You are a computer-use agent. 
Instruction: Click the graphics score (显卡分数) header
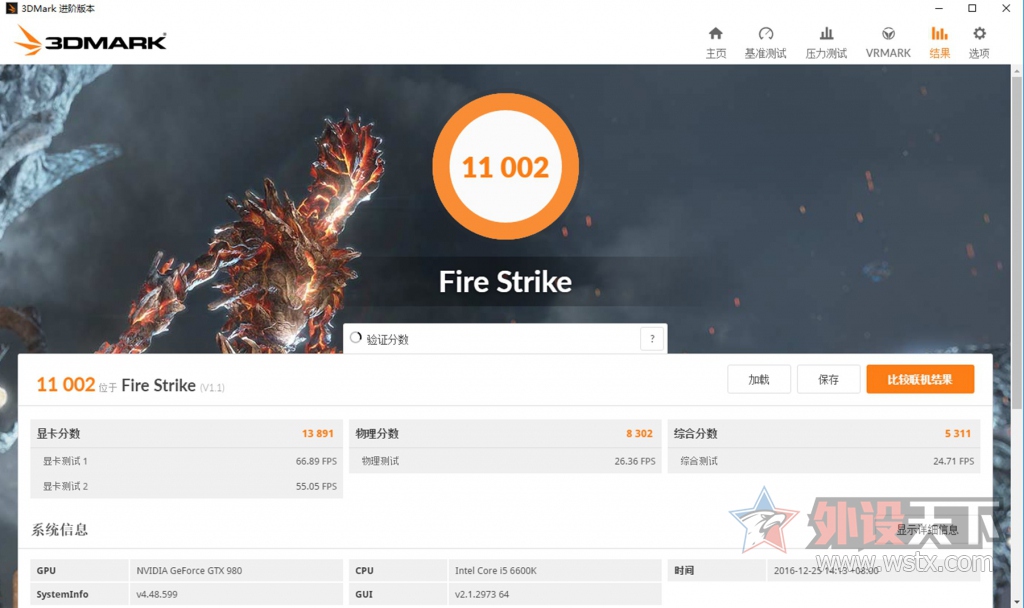[x=58, y=434]
